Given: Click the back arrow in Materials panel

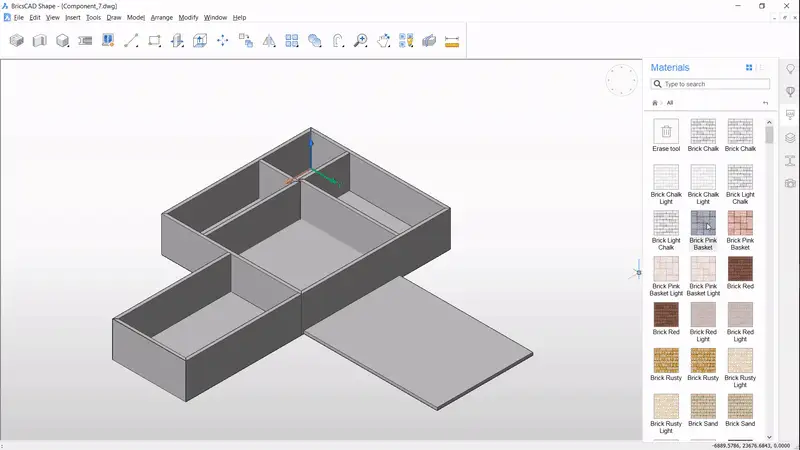Looking at the screenshot, I should (765, 103).
